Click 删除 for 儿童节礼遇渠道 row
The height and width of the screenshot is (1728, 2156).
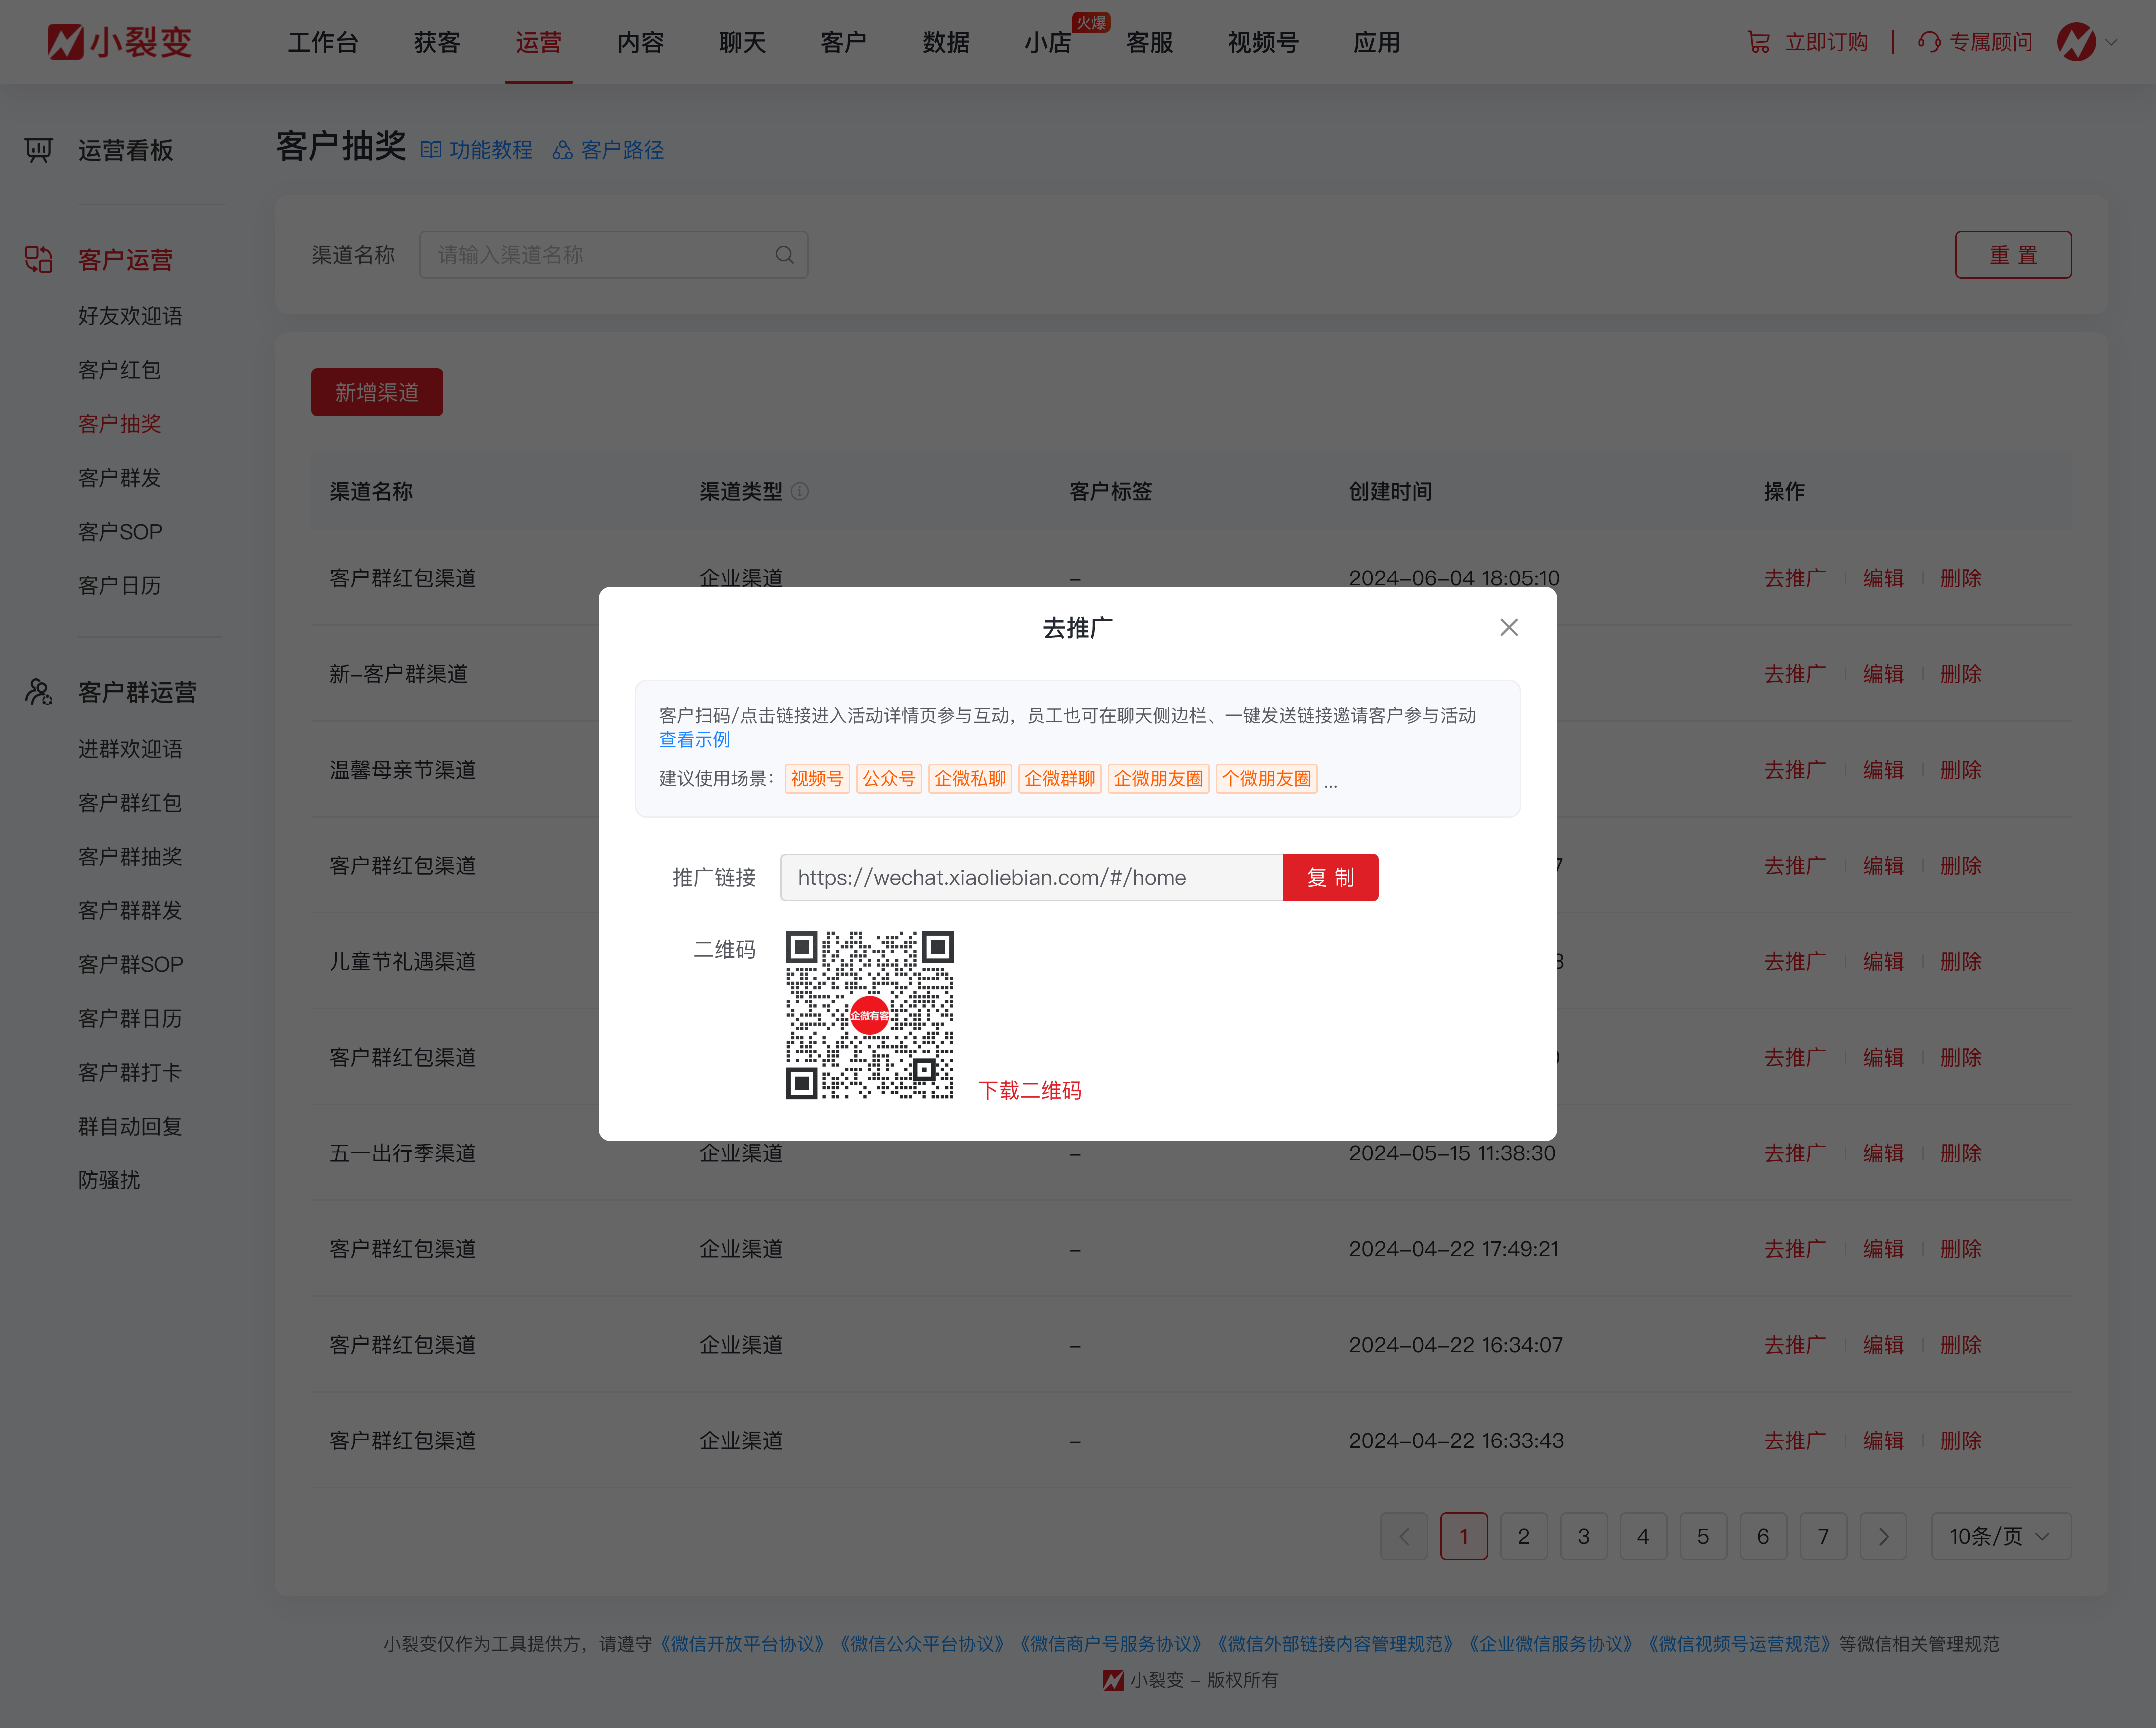point(1960,961)
